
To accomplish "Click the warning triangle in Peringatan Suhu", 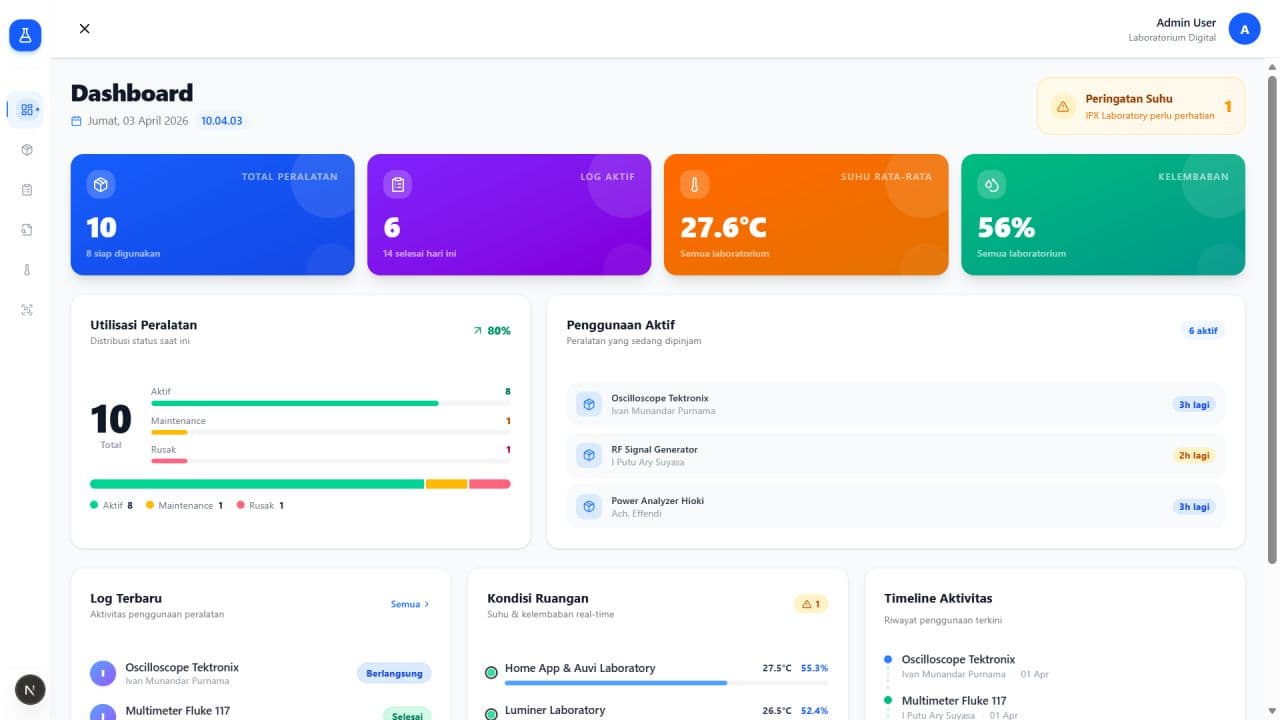I will click(1063, 106).
